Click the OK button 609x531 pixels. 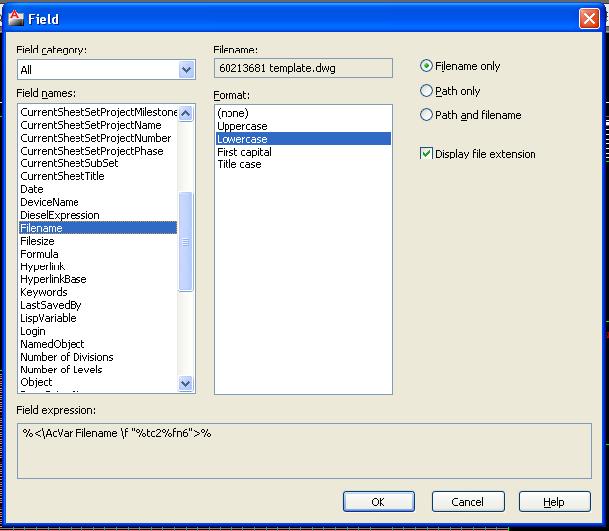(x=379, y=502)
